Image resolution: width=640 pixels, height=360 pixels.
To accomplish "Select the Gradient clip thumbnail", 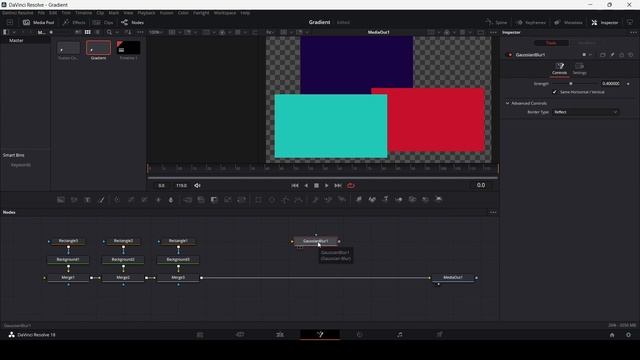I will pyautogui.click(x=98, y=48).
